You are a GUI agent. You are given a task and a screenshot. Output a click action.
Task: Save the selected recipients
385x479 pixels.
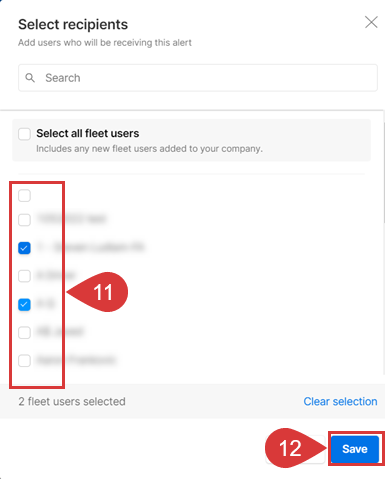point(355,449)
